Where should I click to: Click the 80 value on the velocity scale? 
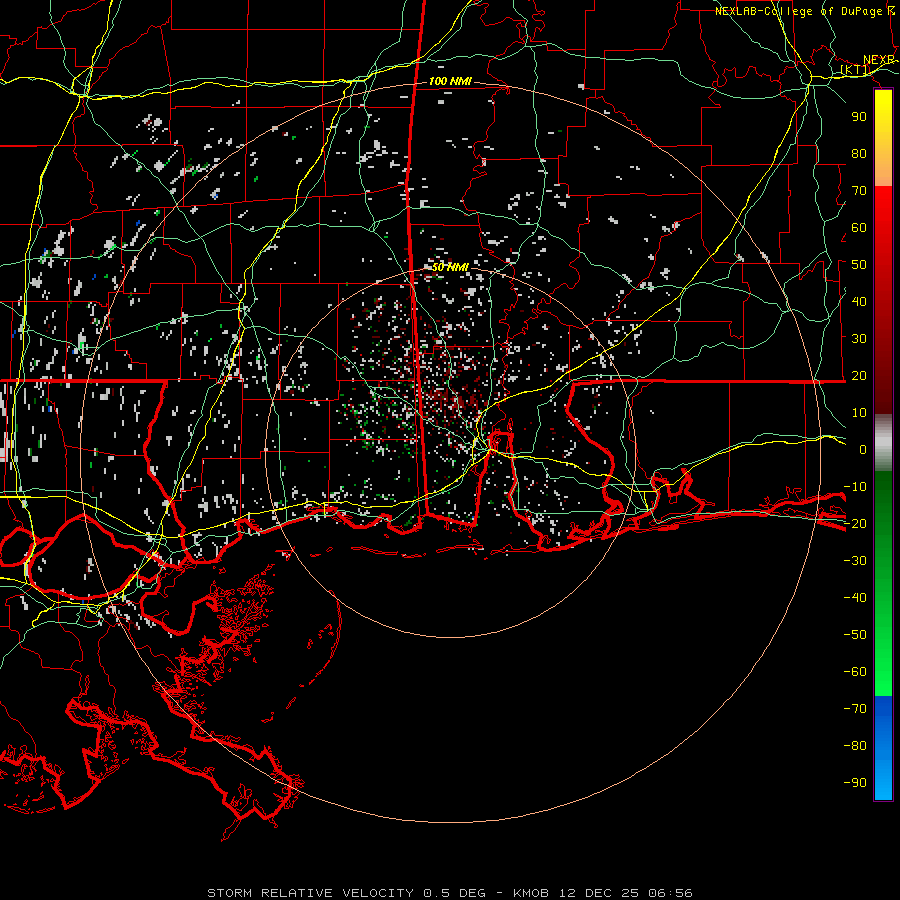click(x=859, y=153)
